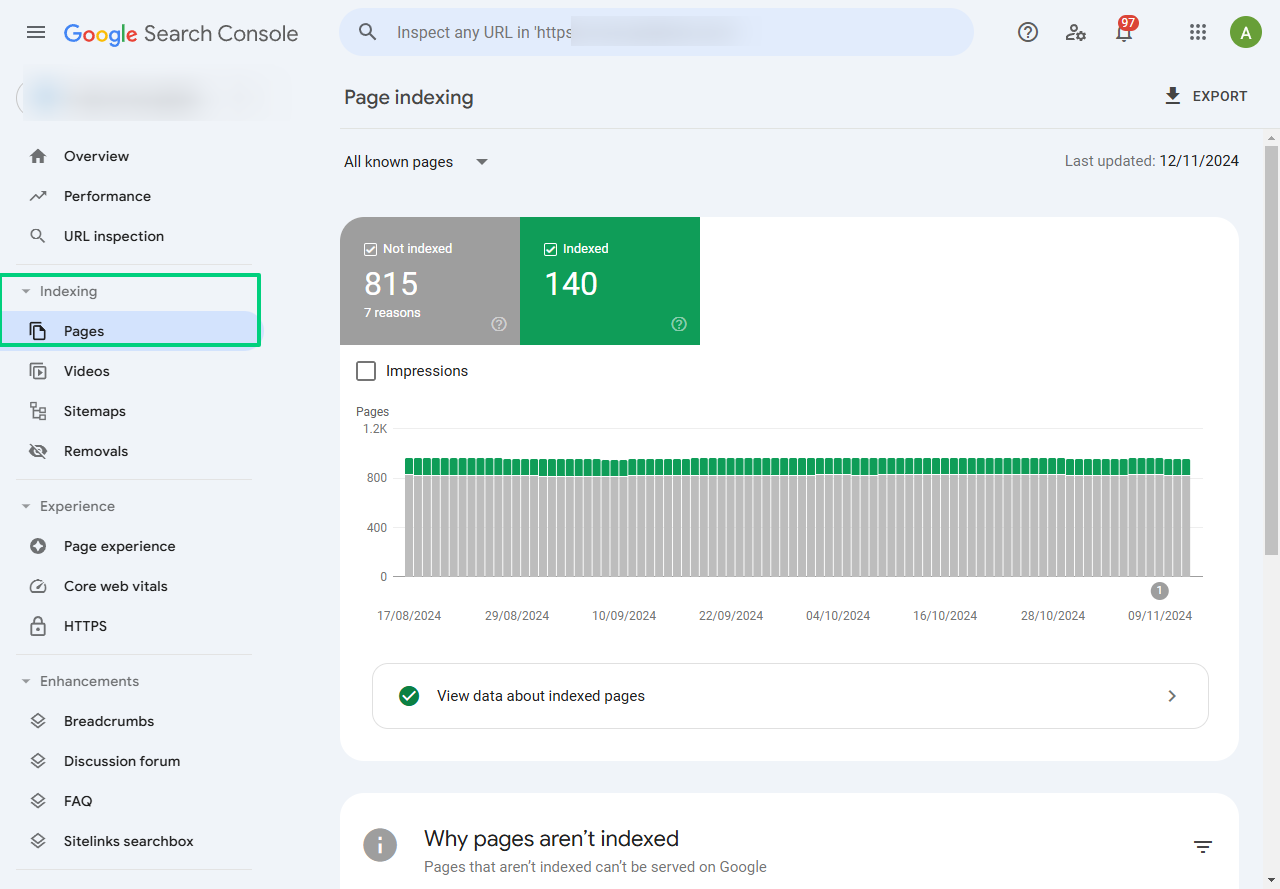Open filter icon beside Why pages aren't indexed
The width and height of the screenshot is (1280, 889).
1203,847
